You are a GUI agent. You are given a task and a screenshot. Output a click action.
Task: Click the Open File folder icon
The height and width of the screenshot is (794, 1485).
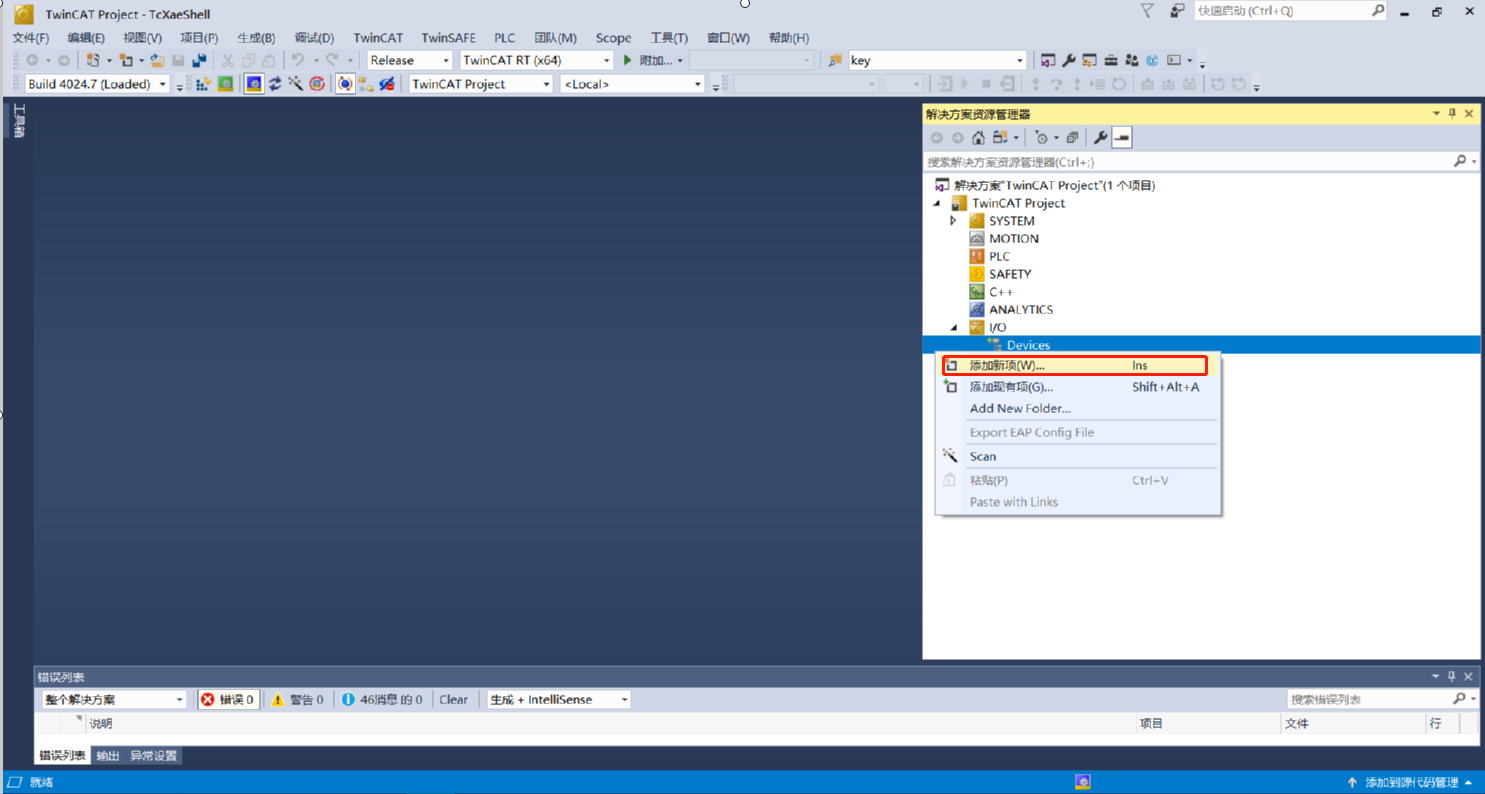(157, 60)
